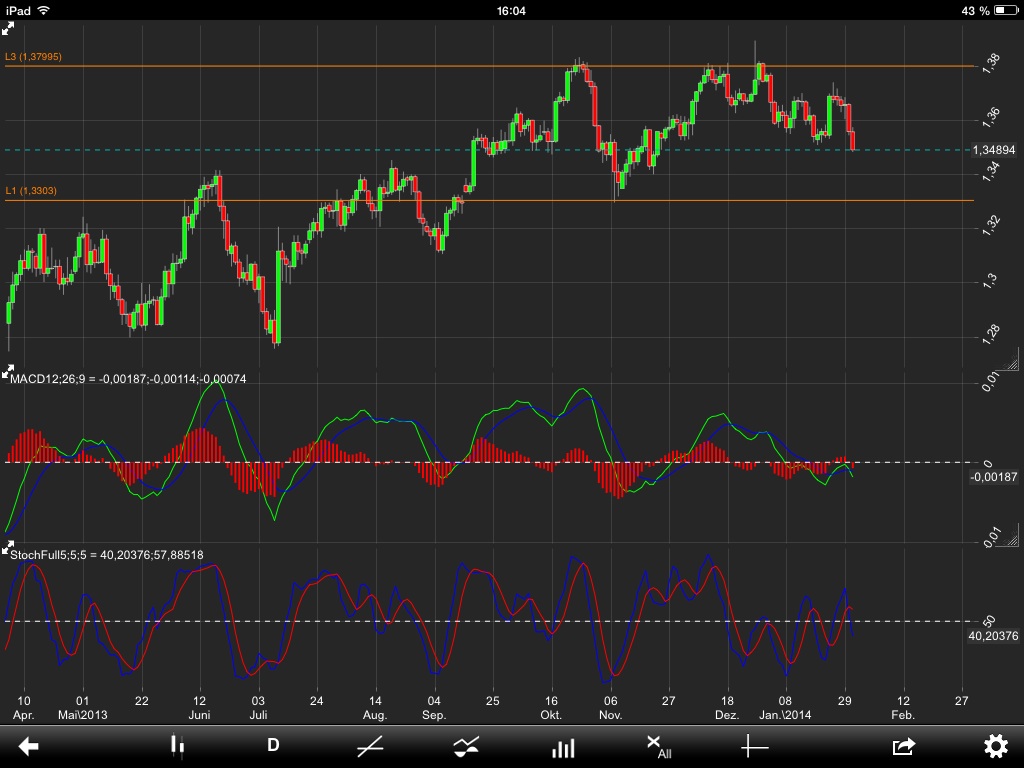Open the chart share/export icon

(x=901, y=747)
